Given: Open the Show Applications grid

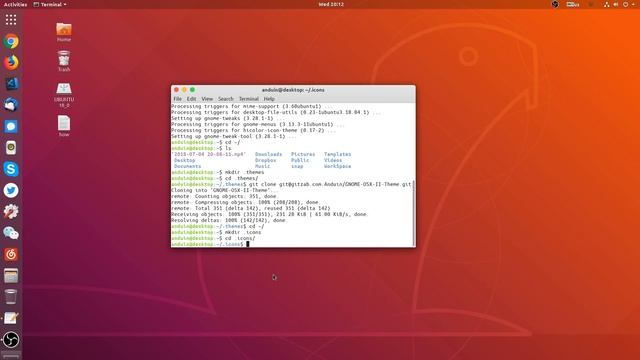Looking at the screenshot, I should coord(11,20).
